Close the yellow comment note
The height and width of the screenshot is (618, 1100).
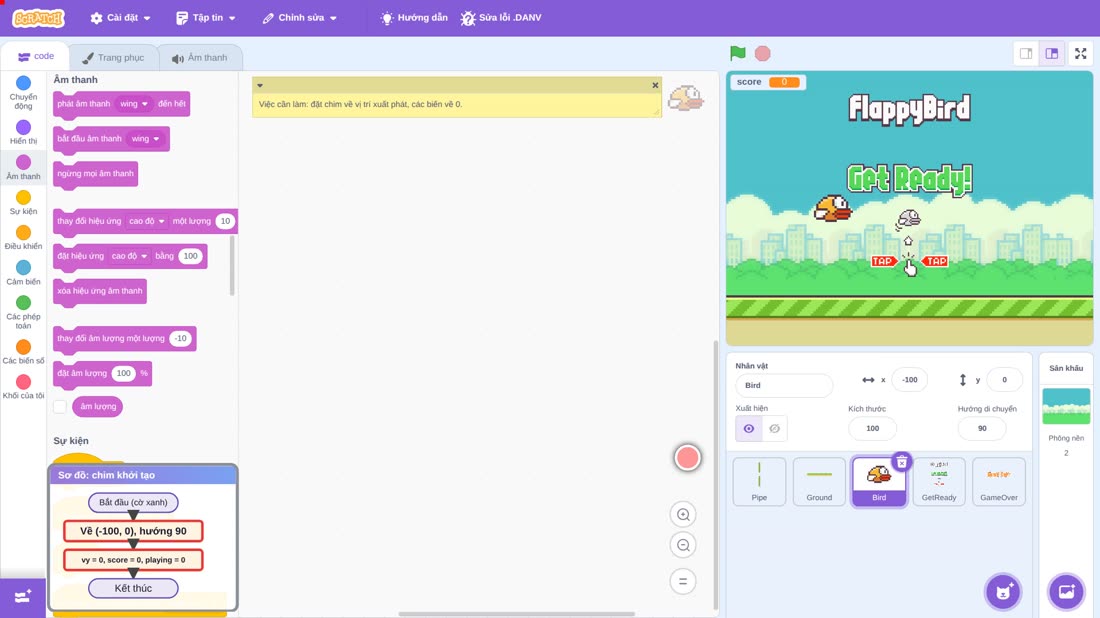click(655, 86)
